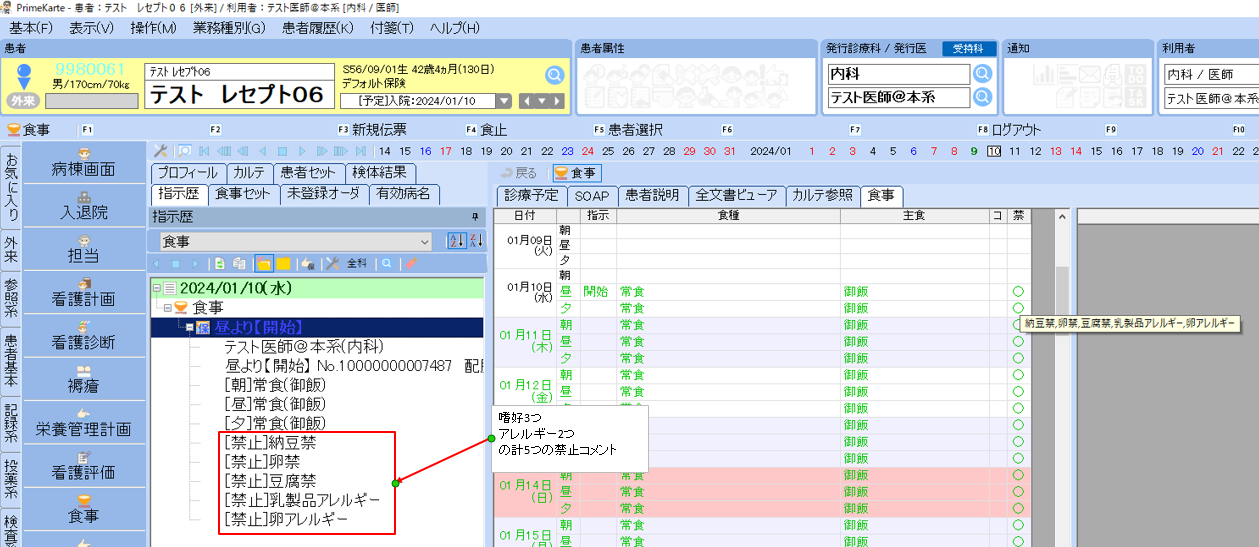Toggle the open-folder icon in 指示歴 toolbar
The image size is (1259, 547).
pyautogui.click(x=264, y=264)
